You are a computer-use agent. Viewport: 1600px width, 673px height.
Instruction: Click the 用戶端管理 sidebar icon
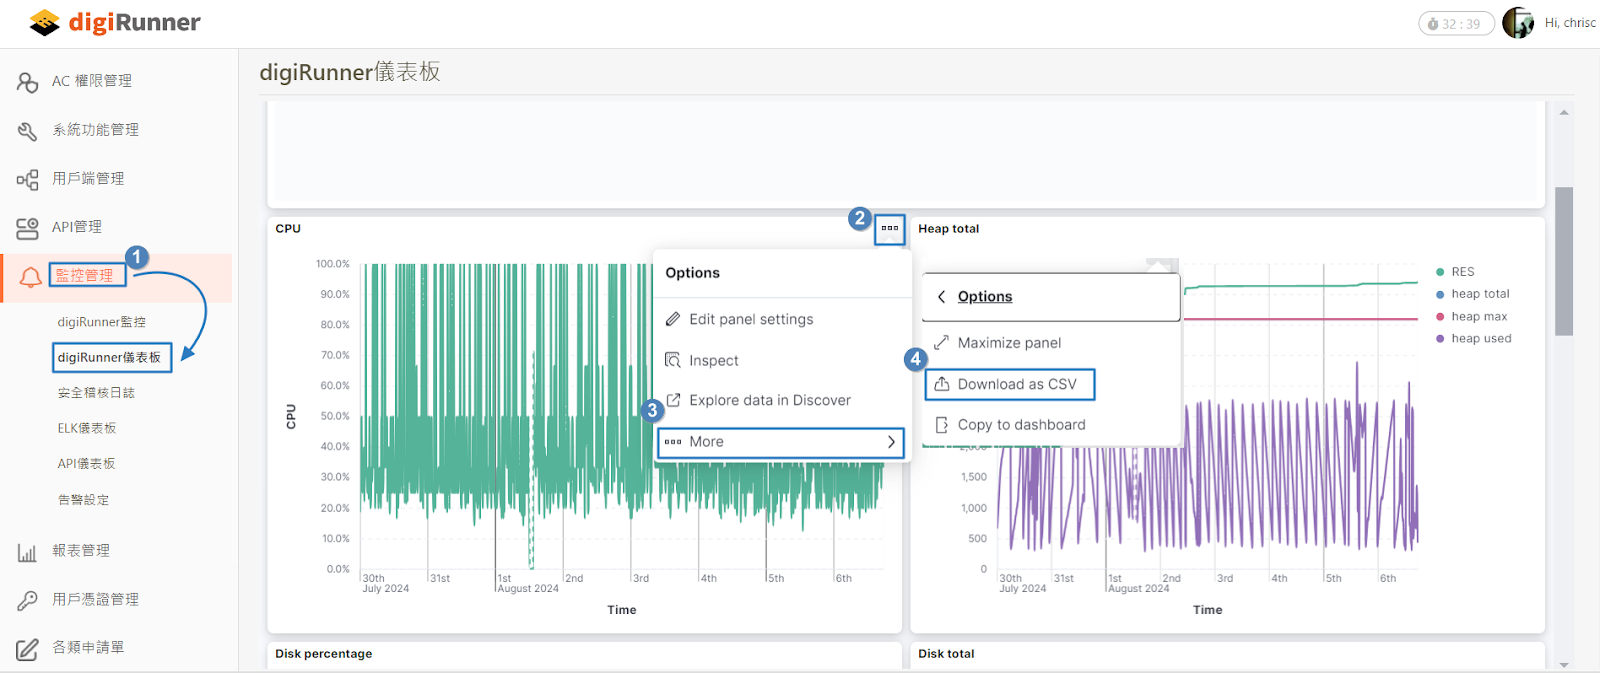[x=27, y=180]
